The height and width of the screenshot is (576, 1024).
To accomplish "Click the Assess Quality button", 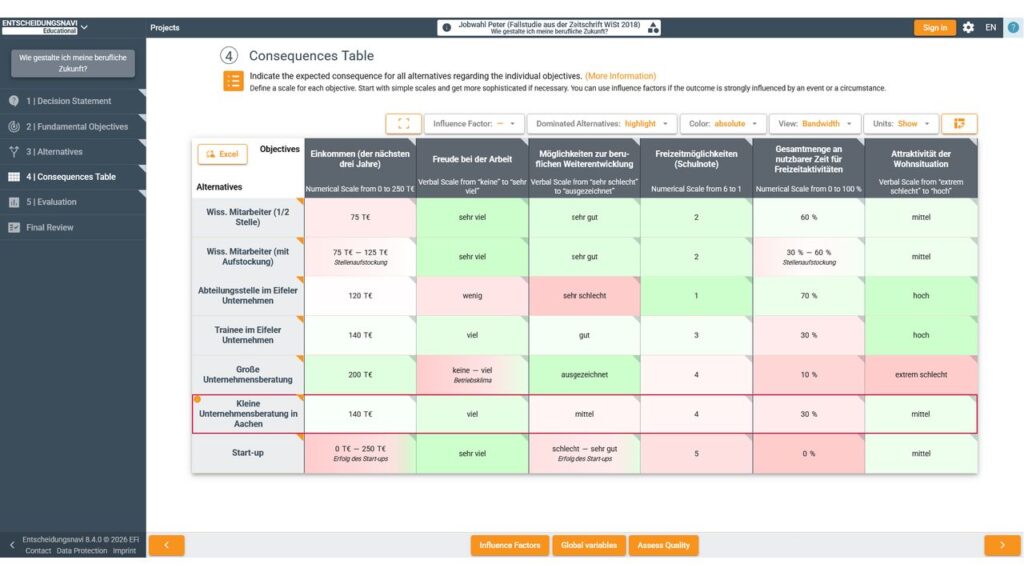I will (x=664, y=545).
